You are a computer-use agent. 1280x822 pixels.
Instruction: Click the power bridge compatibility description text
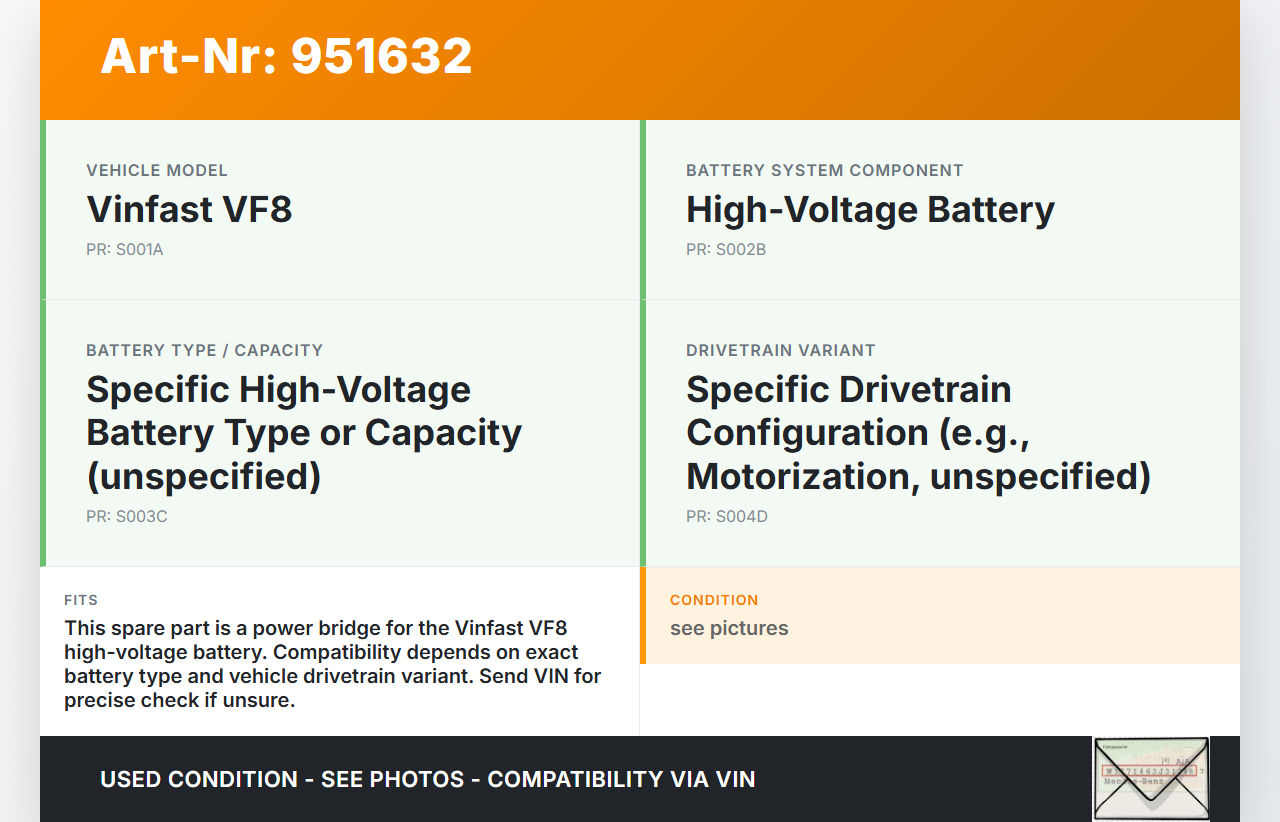tap(333, 664)
